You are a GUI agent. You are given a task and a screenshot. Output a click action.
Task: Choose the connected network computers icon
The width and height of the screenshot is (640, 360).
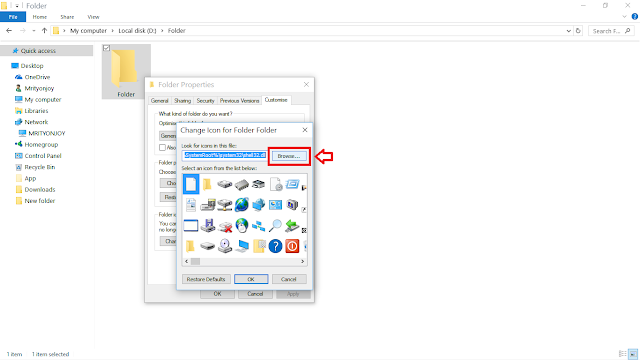[x=258, y=225]
